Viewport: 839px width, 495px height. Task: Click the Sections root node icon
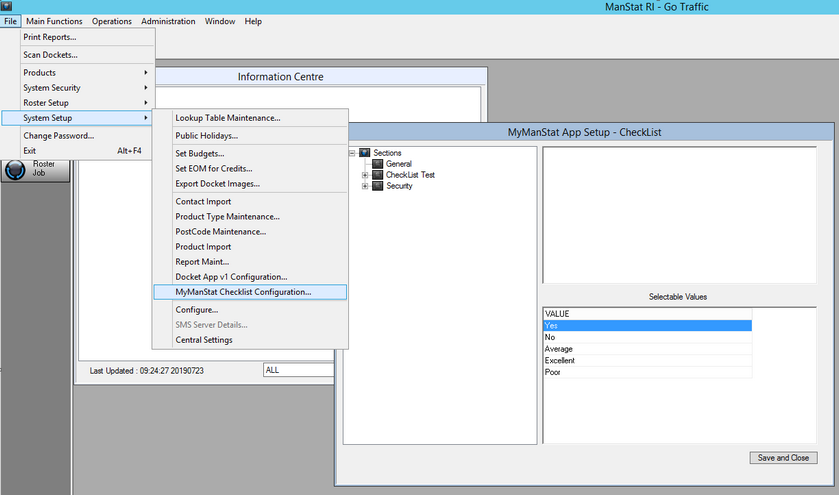coord(365,153)
